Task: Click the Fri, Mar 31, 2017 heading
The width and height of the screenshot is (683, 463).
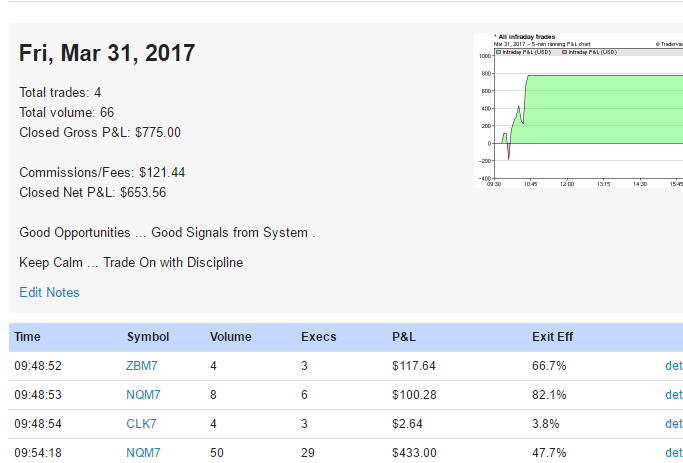Action: (x=107, y=53)
